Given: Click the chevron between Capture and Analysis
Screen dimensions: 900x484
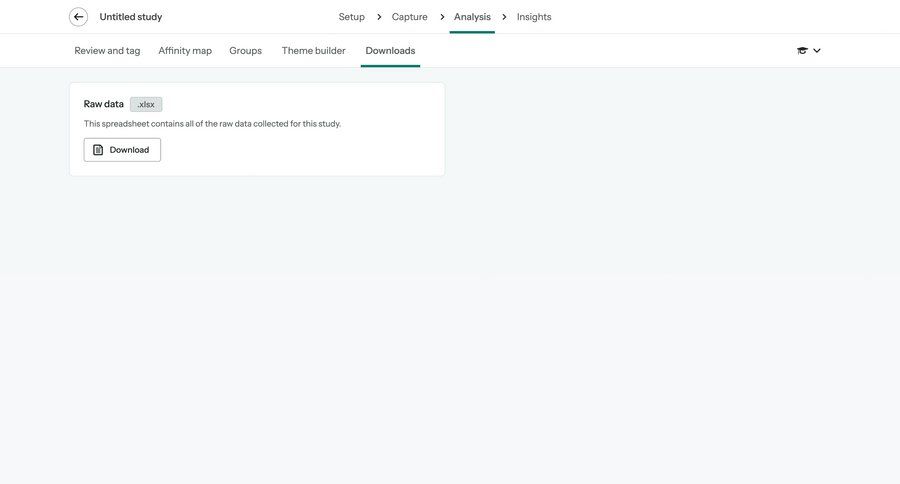Looking at the screenshot, I should coord(442,17).
